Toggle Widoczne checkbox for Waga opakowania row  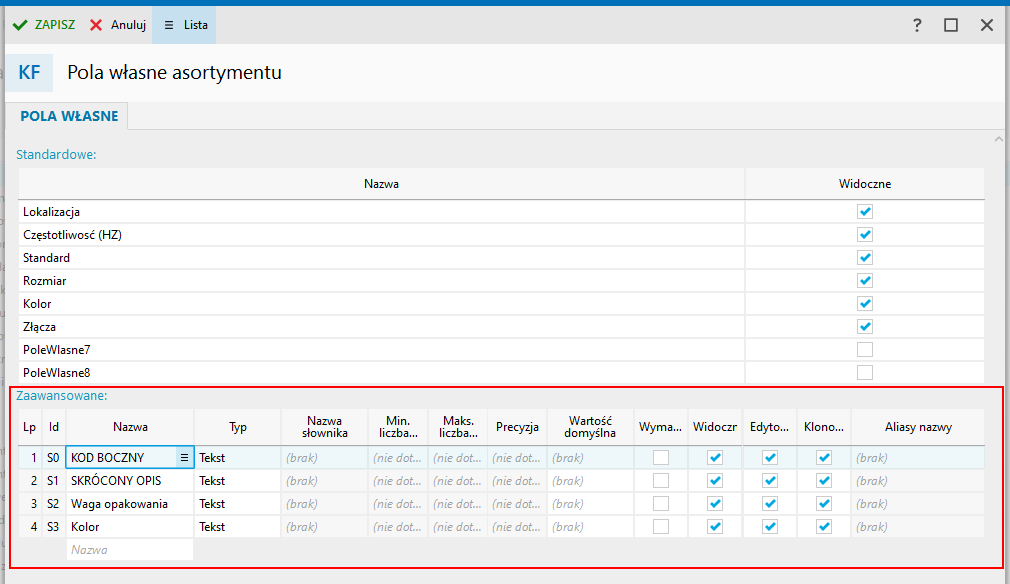click(715, 504)
